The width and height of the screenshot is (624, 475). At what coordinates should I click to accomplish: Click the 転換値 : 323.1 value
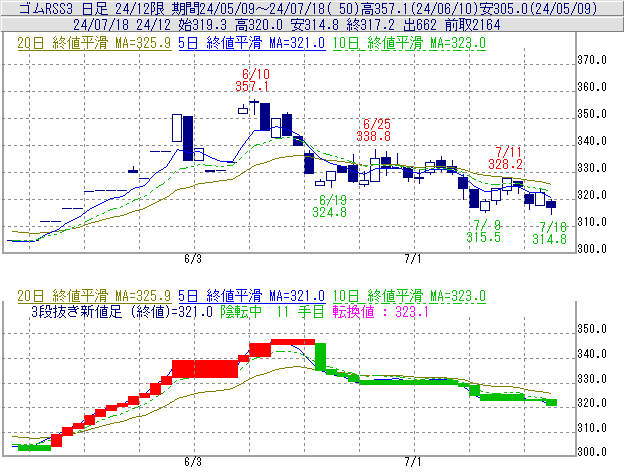[380, 311]
